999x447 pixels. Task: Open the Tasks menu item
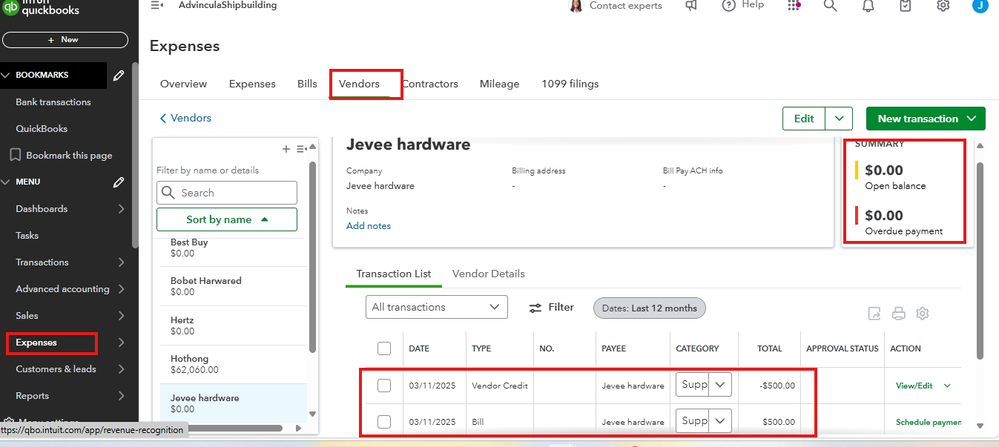click(27, 236)
